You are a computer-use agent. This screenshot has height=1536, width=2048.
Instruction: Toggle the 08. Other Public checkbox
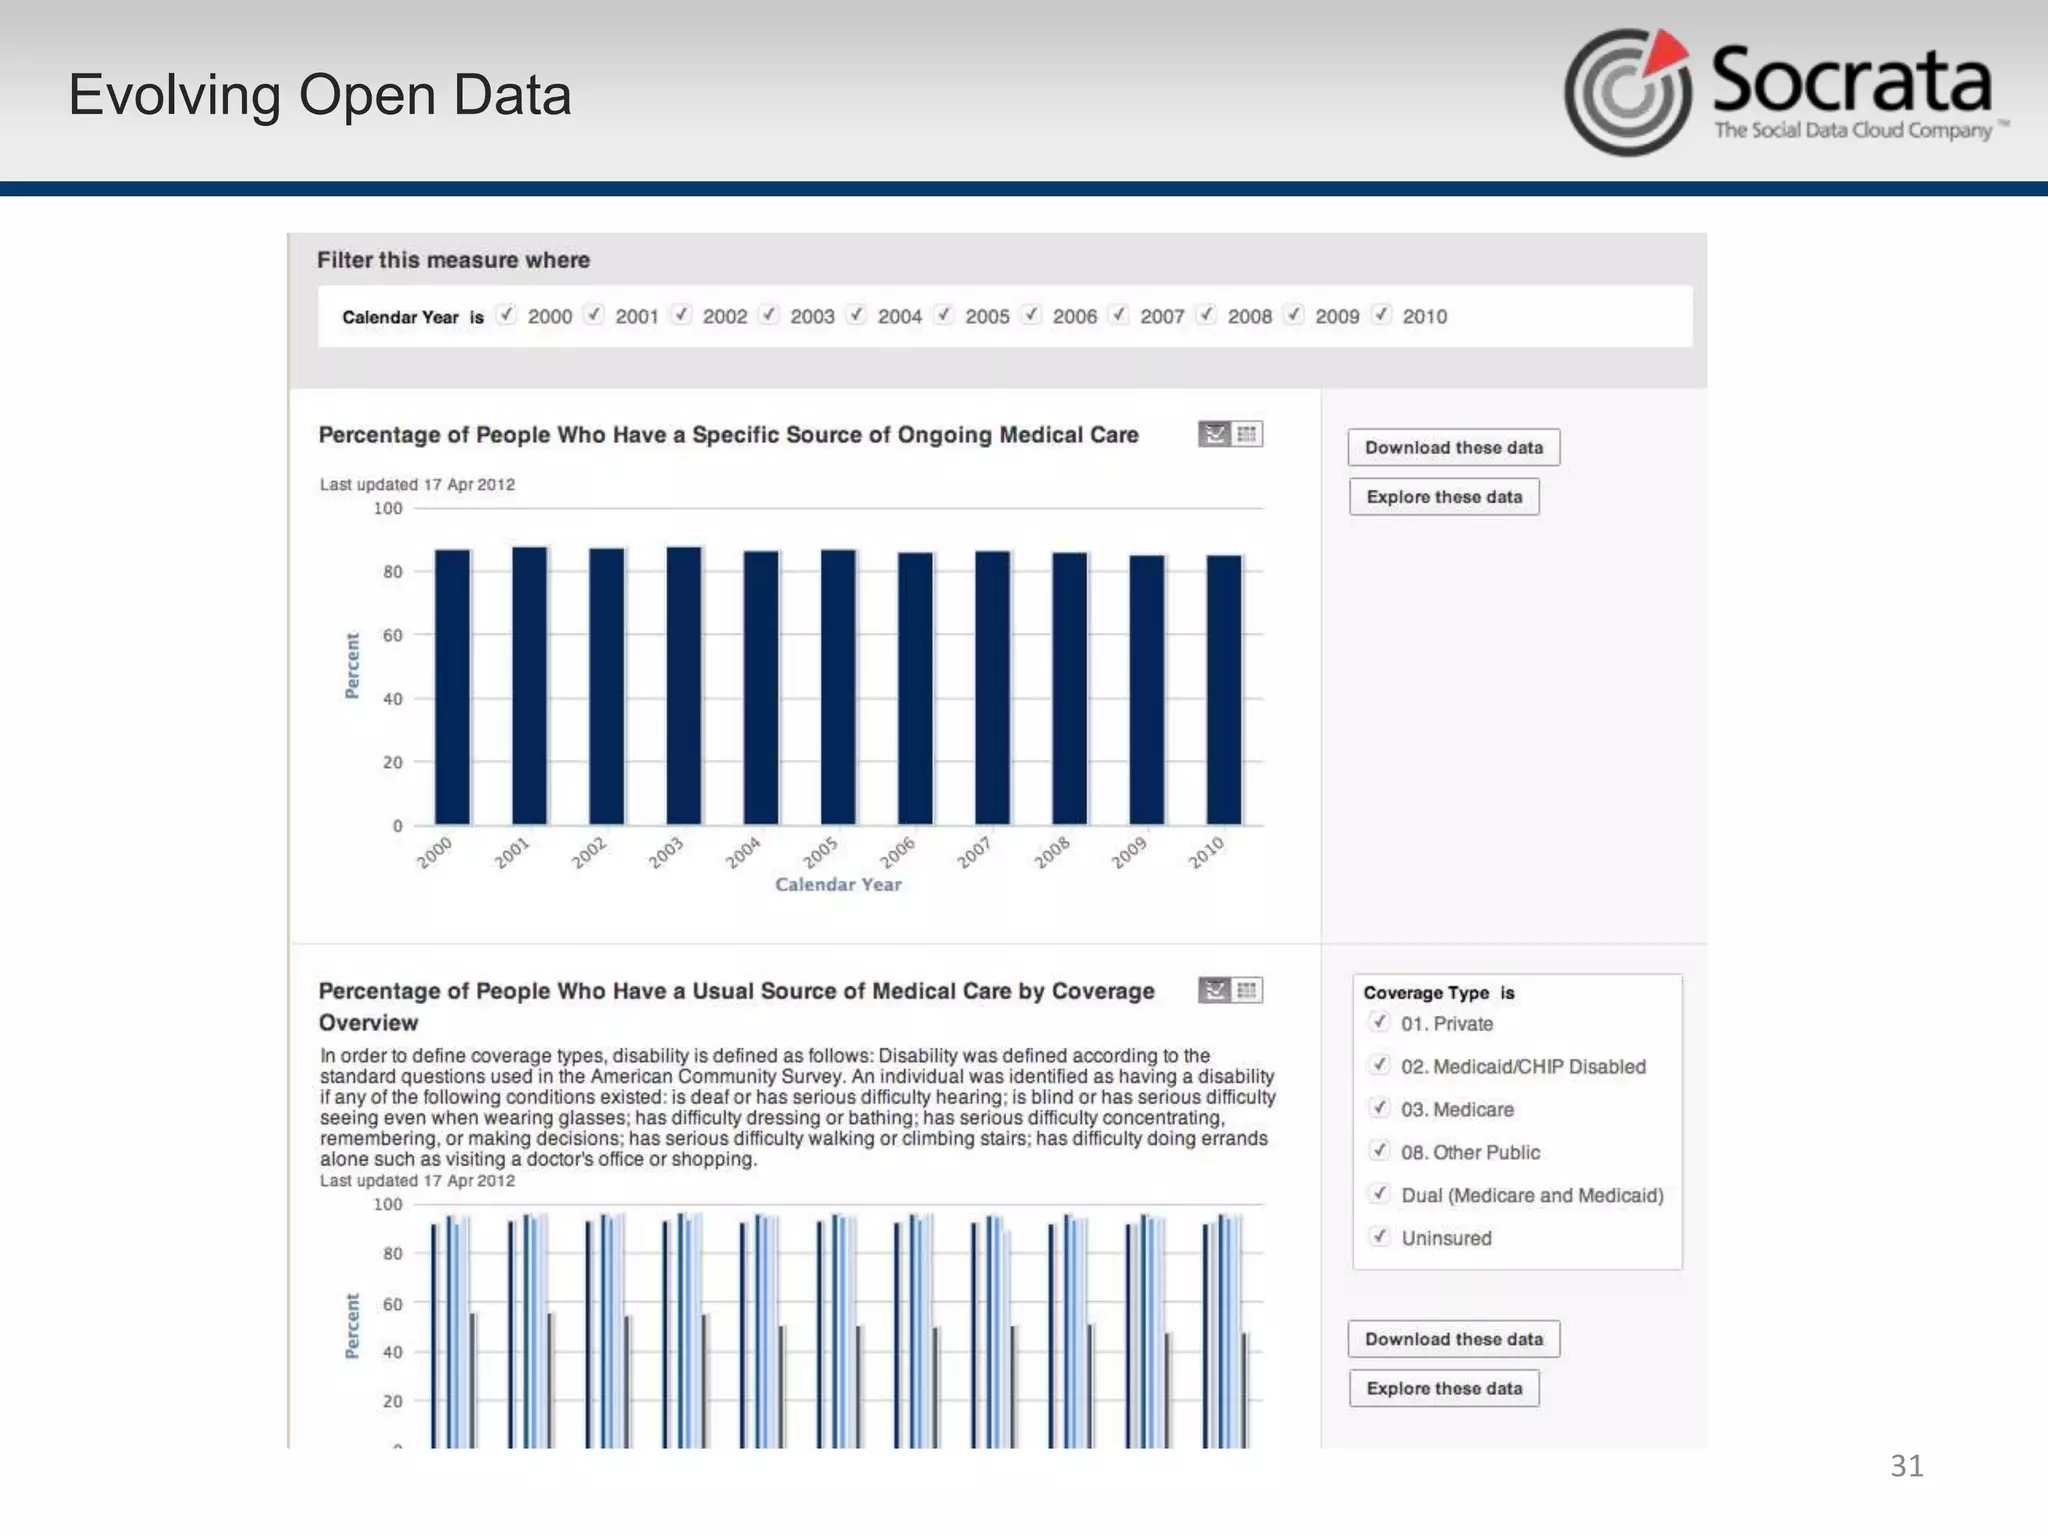(1380, 1151)
